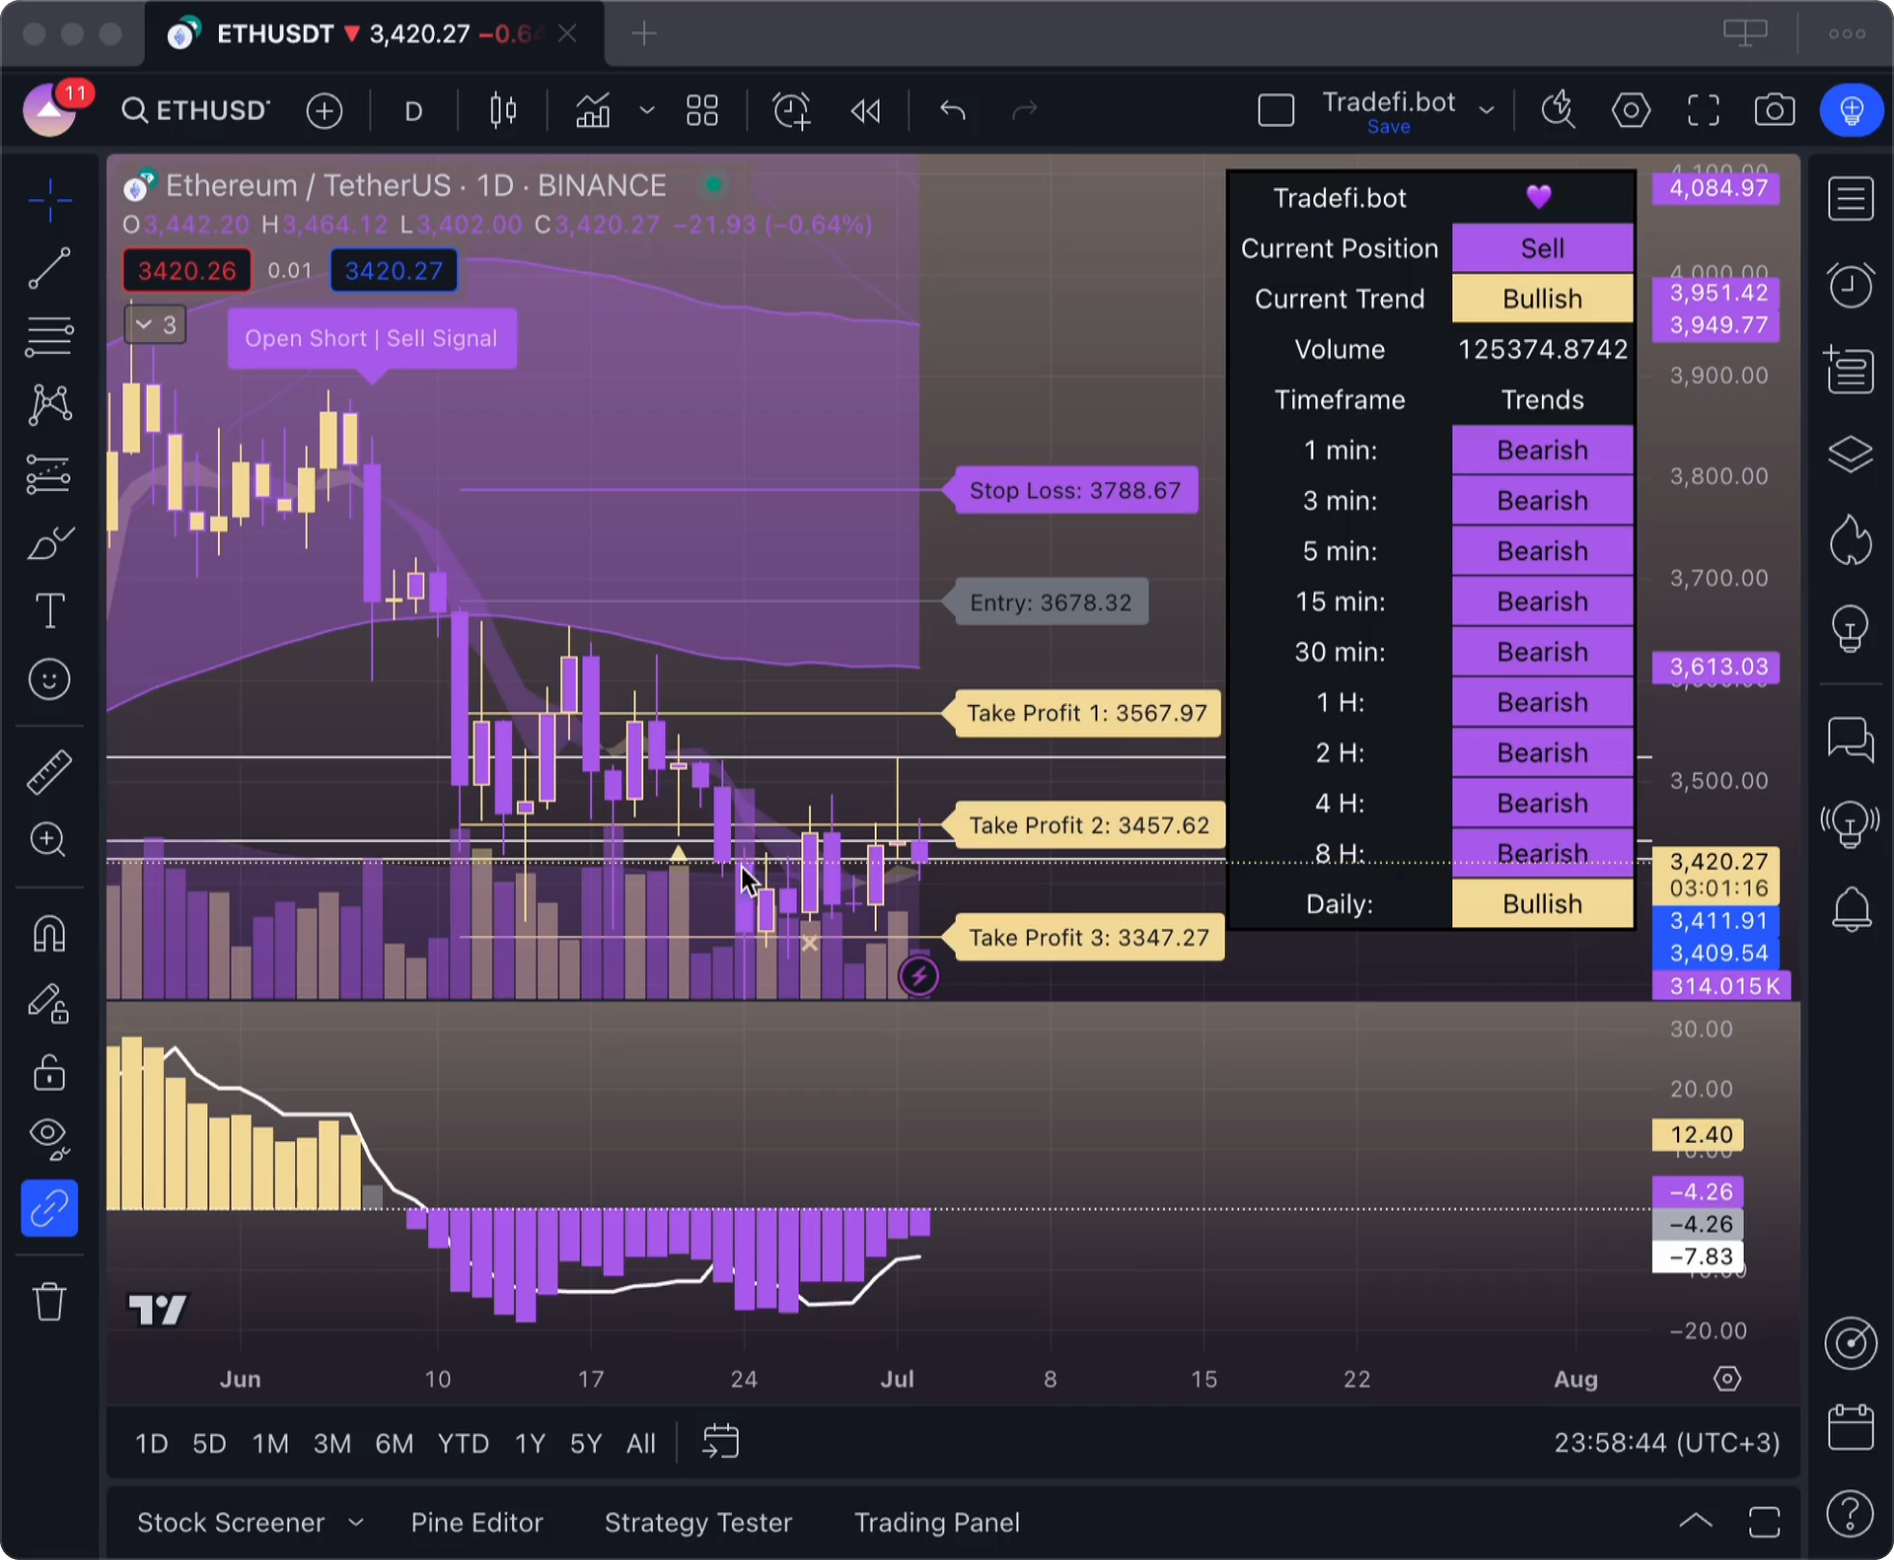Collapse the indicator legend showing 3
The height and width of the screenshot is (1560, 1894).
click(155, 324)
